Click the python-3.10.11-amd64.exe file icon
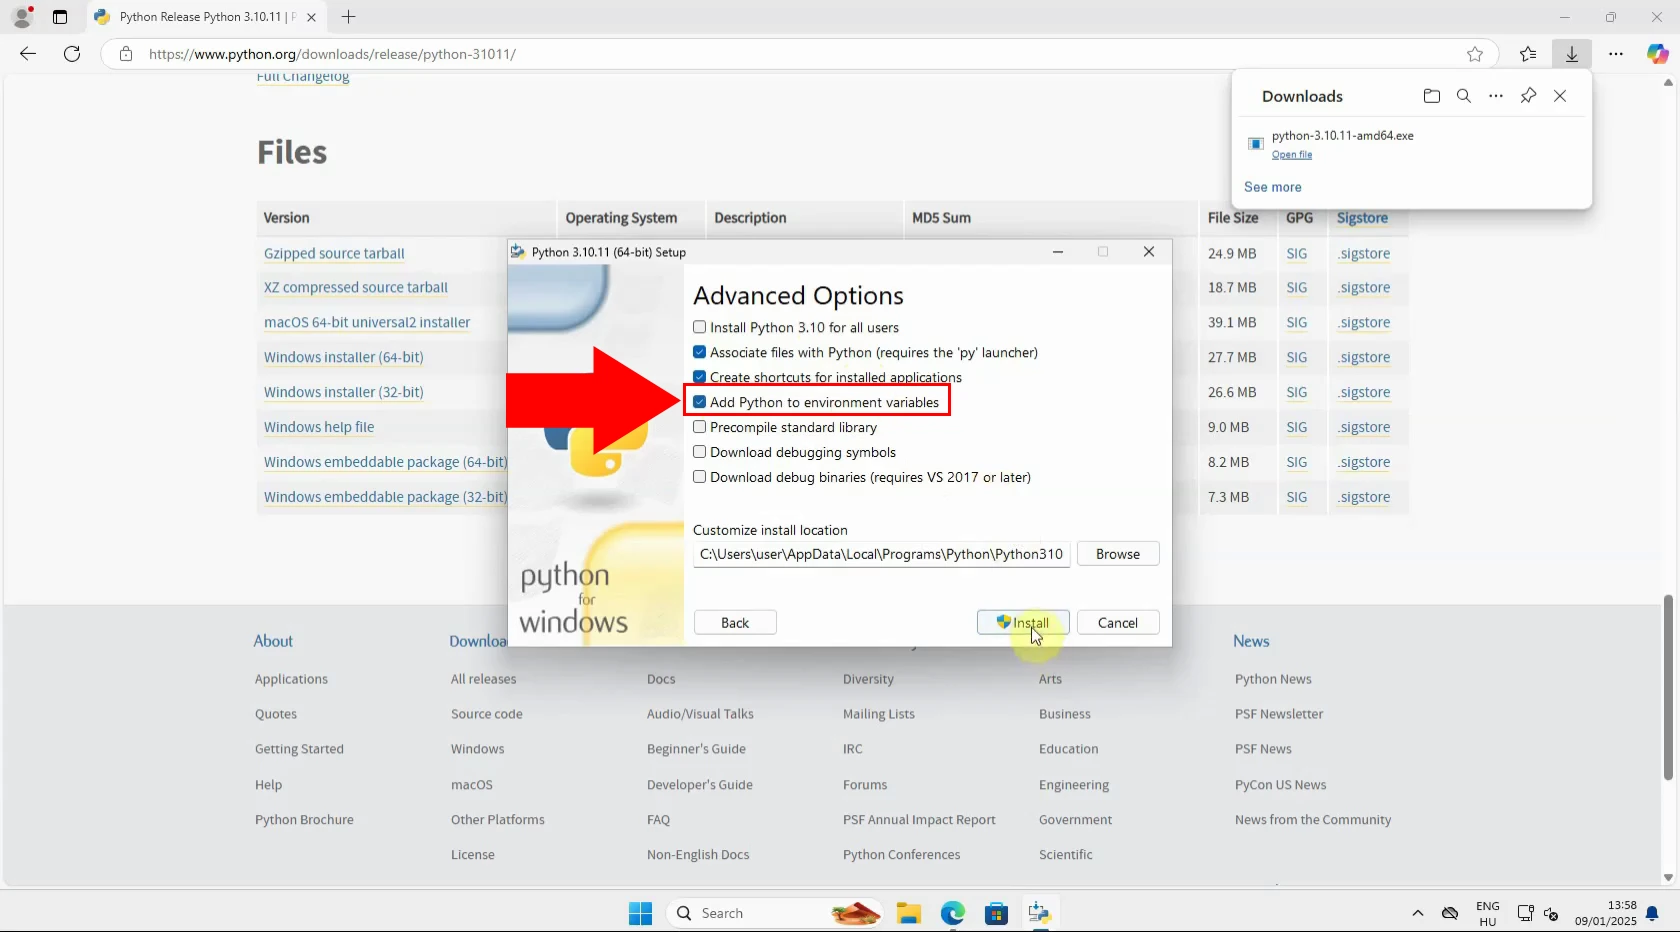Viewport: 1680px width, 932px height. click(x=1256, y=144)
